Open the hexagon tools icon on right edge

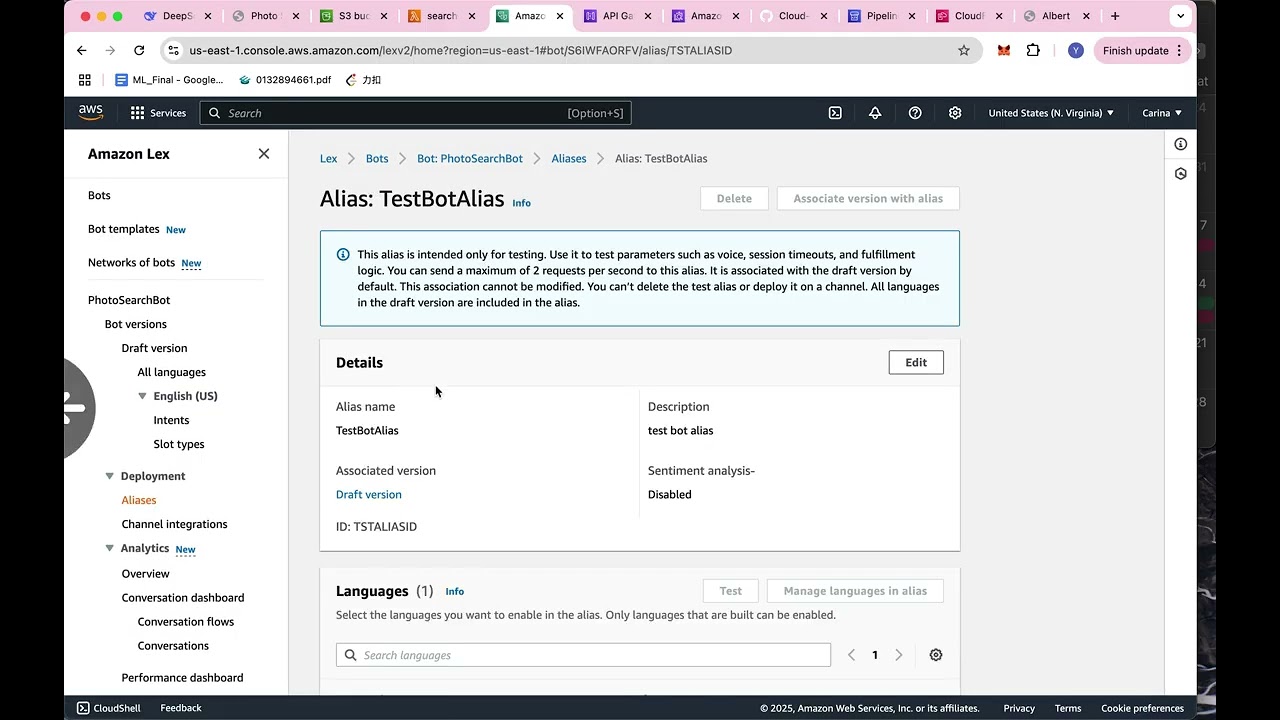(x=1181, y=174)
